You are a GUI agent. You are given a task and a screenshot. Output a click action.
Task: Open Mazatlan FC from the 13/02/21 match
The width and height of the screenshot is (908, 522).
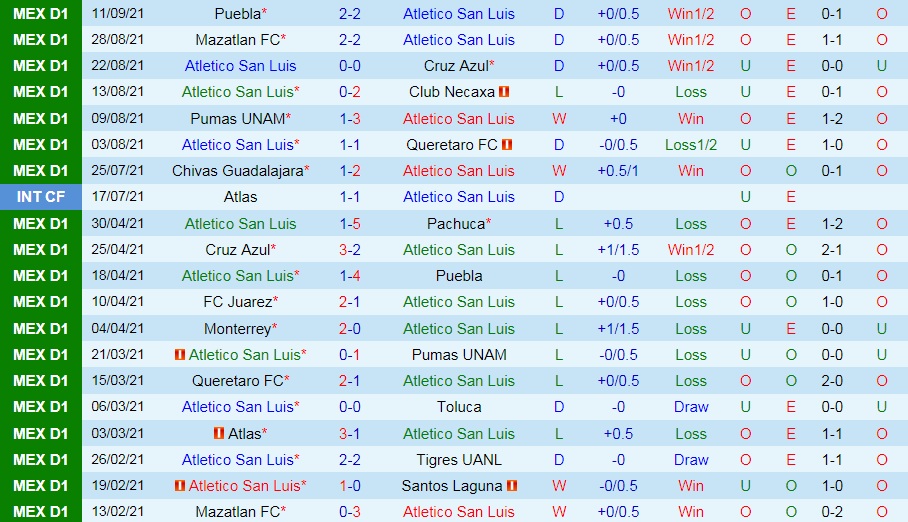(x=238, y=513)
